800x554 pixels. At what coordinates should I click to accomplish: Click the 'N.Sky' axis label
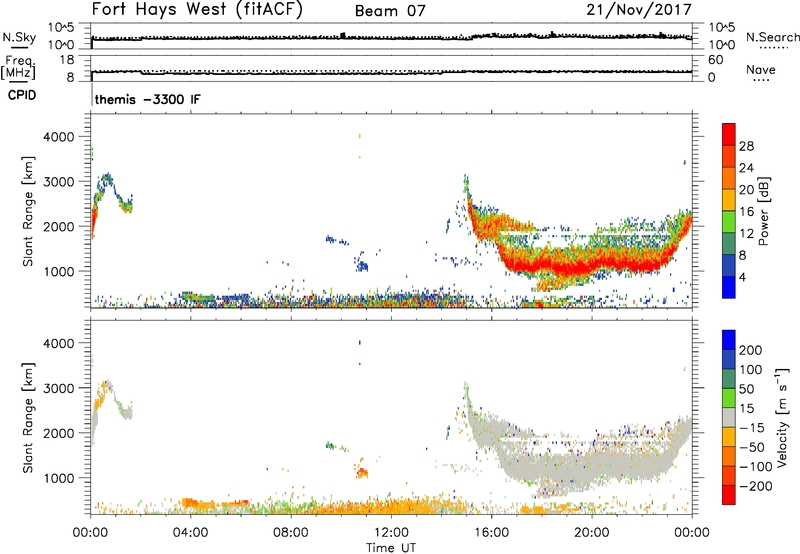pyautogui.click(x=19, y=37)
